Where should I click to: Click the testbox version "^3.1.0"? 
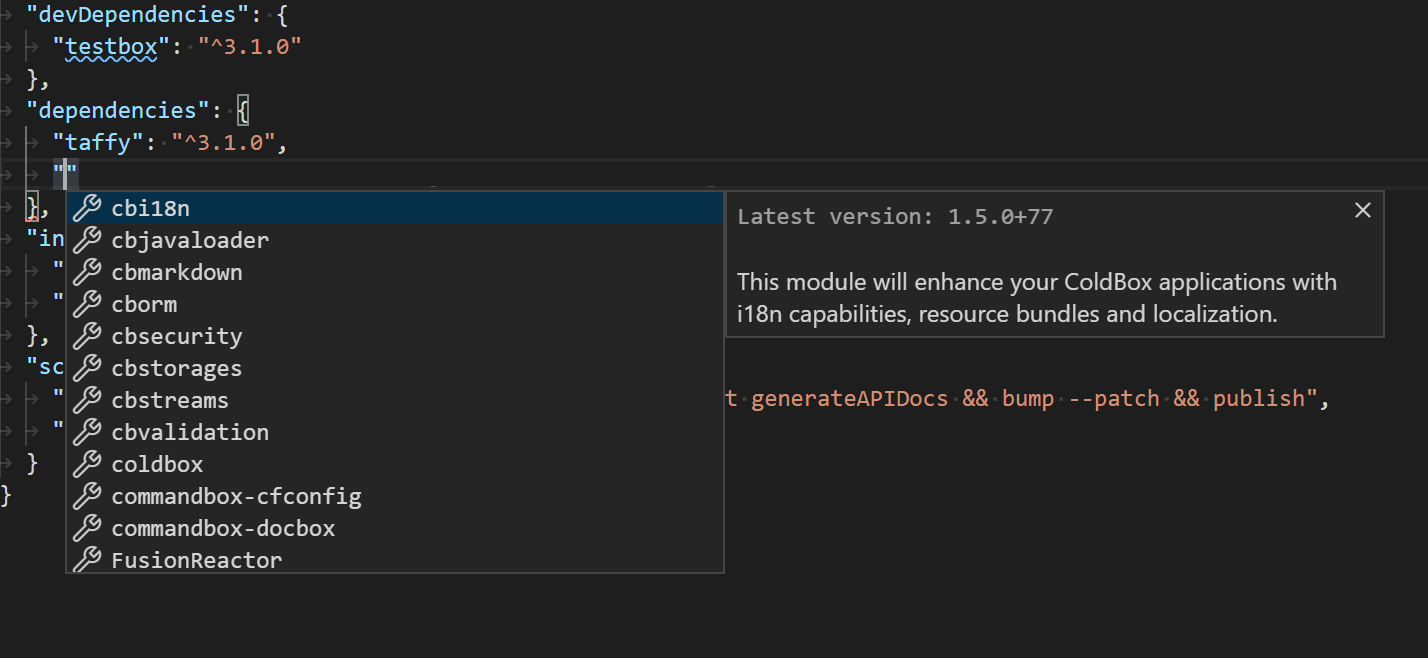click(x=250, y=46)
